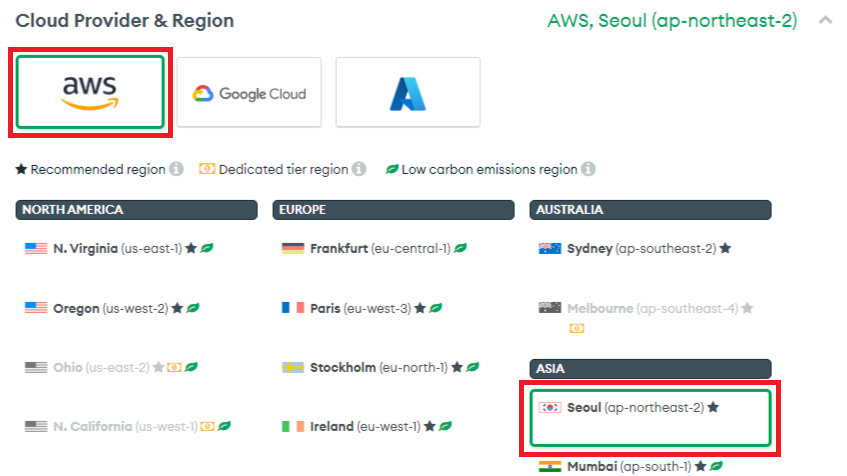Choose N. Virginia (us-east-1) region
The height and width of the screenshot is (476, 847).
tap(119, 249)
